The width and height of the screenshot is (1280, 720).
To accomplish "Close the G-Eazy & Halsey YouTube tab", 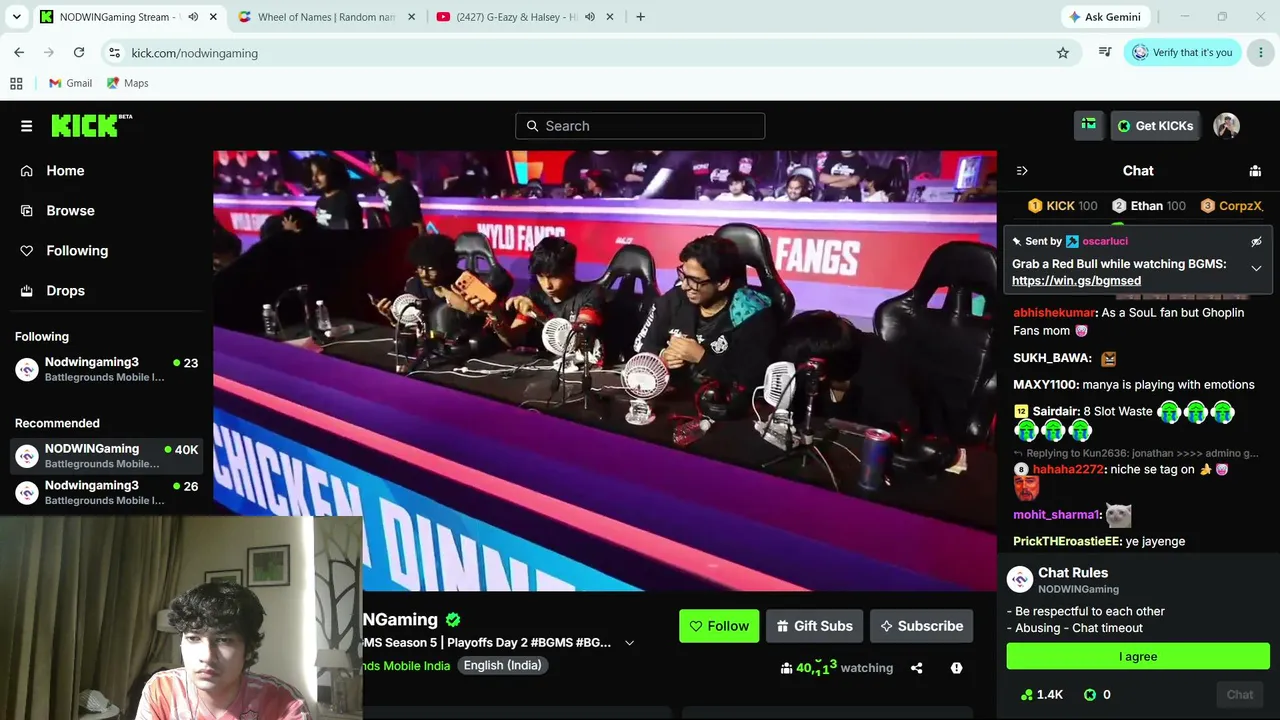I will coord(609,17).
